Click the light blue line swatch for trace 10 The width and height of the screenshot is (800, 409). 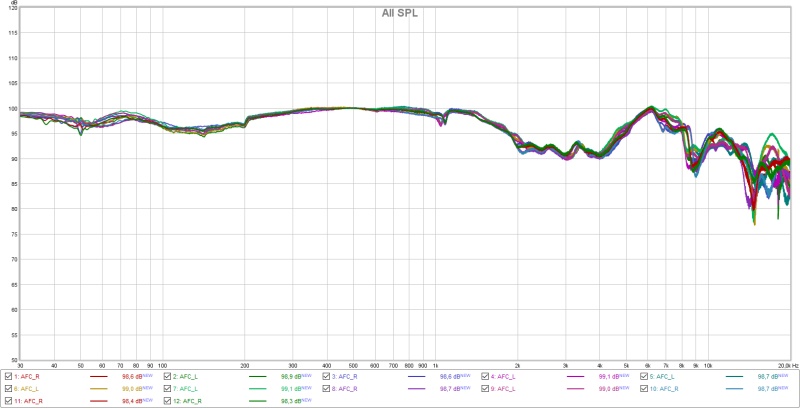[x=733, y=388]
